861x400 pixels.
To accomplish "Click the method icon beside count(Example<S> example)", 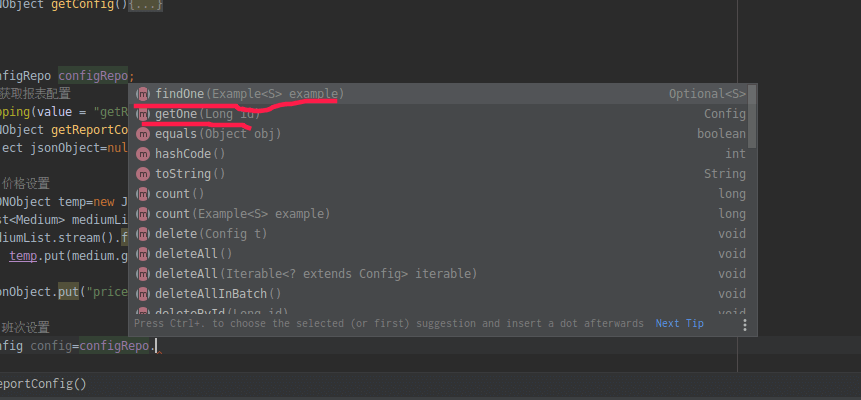I will [143, 214].
